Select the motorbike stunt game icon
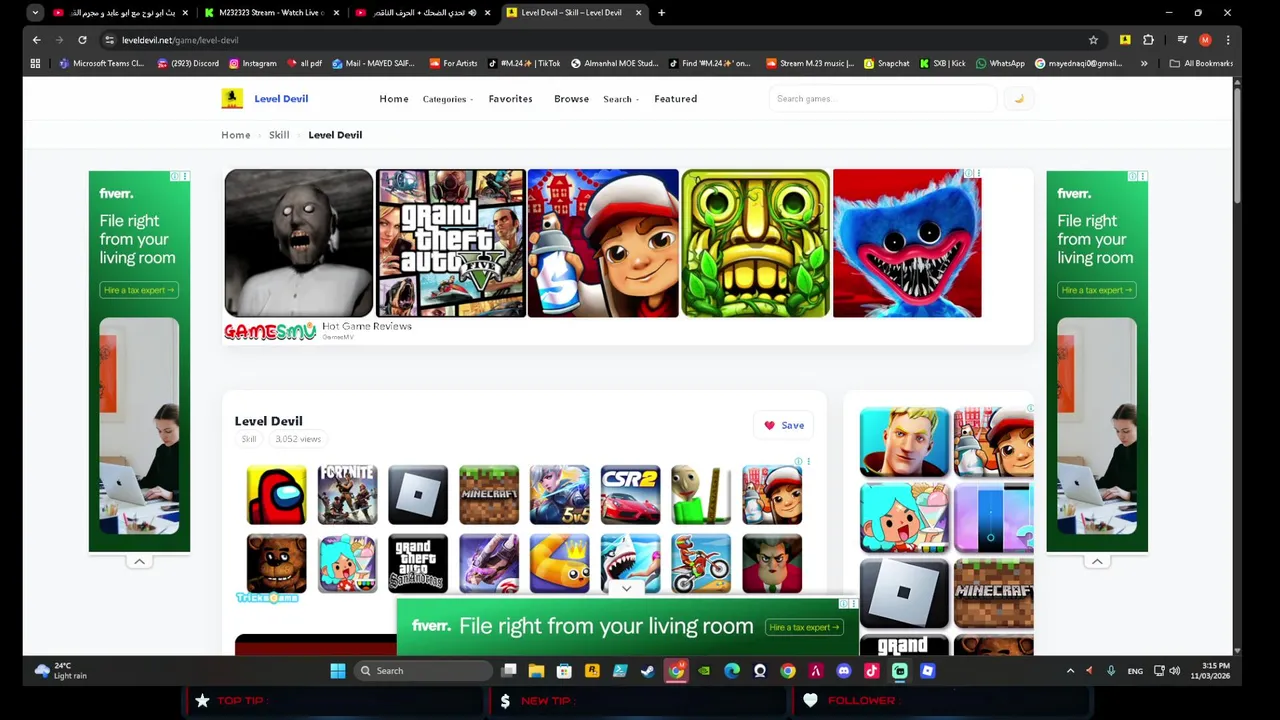 click(701, 563)
